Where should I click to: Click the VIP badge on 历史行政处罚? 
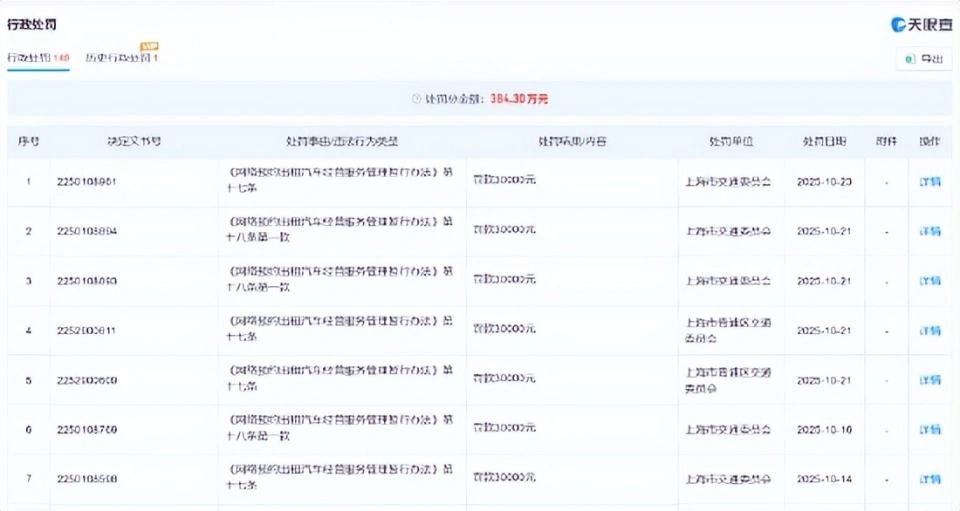coord(149,46)
